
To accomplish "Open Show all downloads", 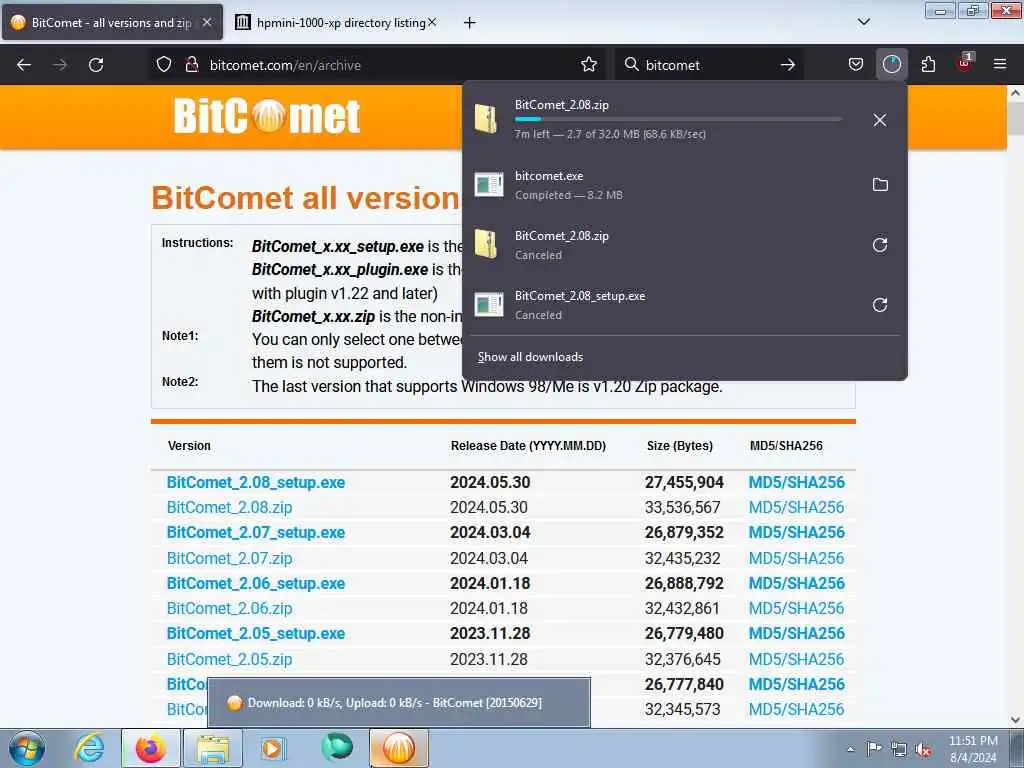I will 530,357.
